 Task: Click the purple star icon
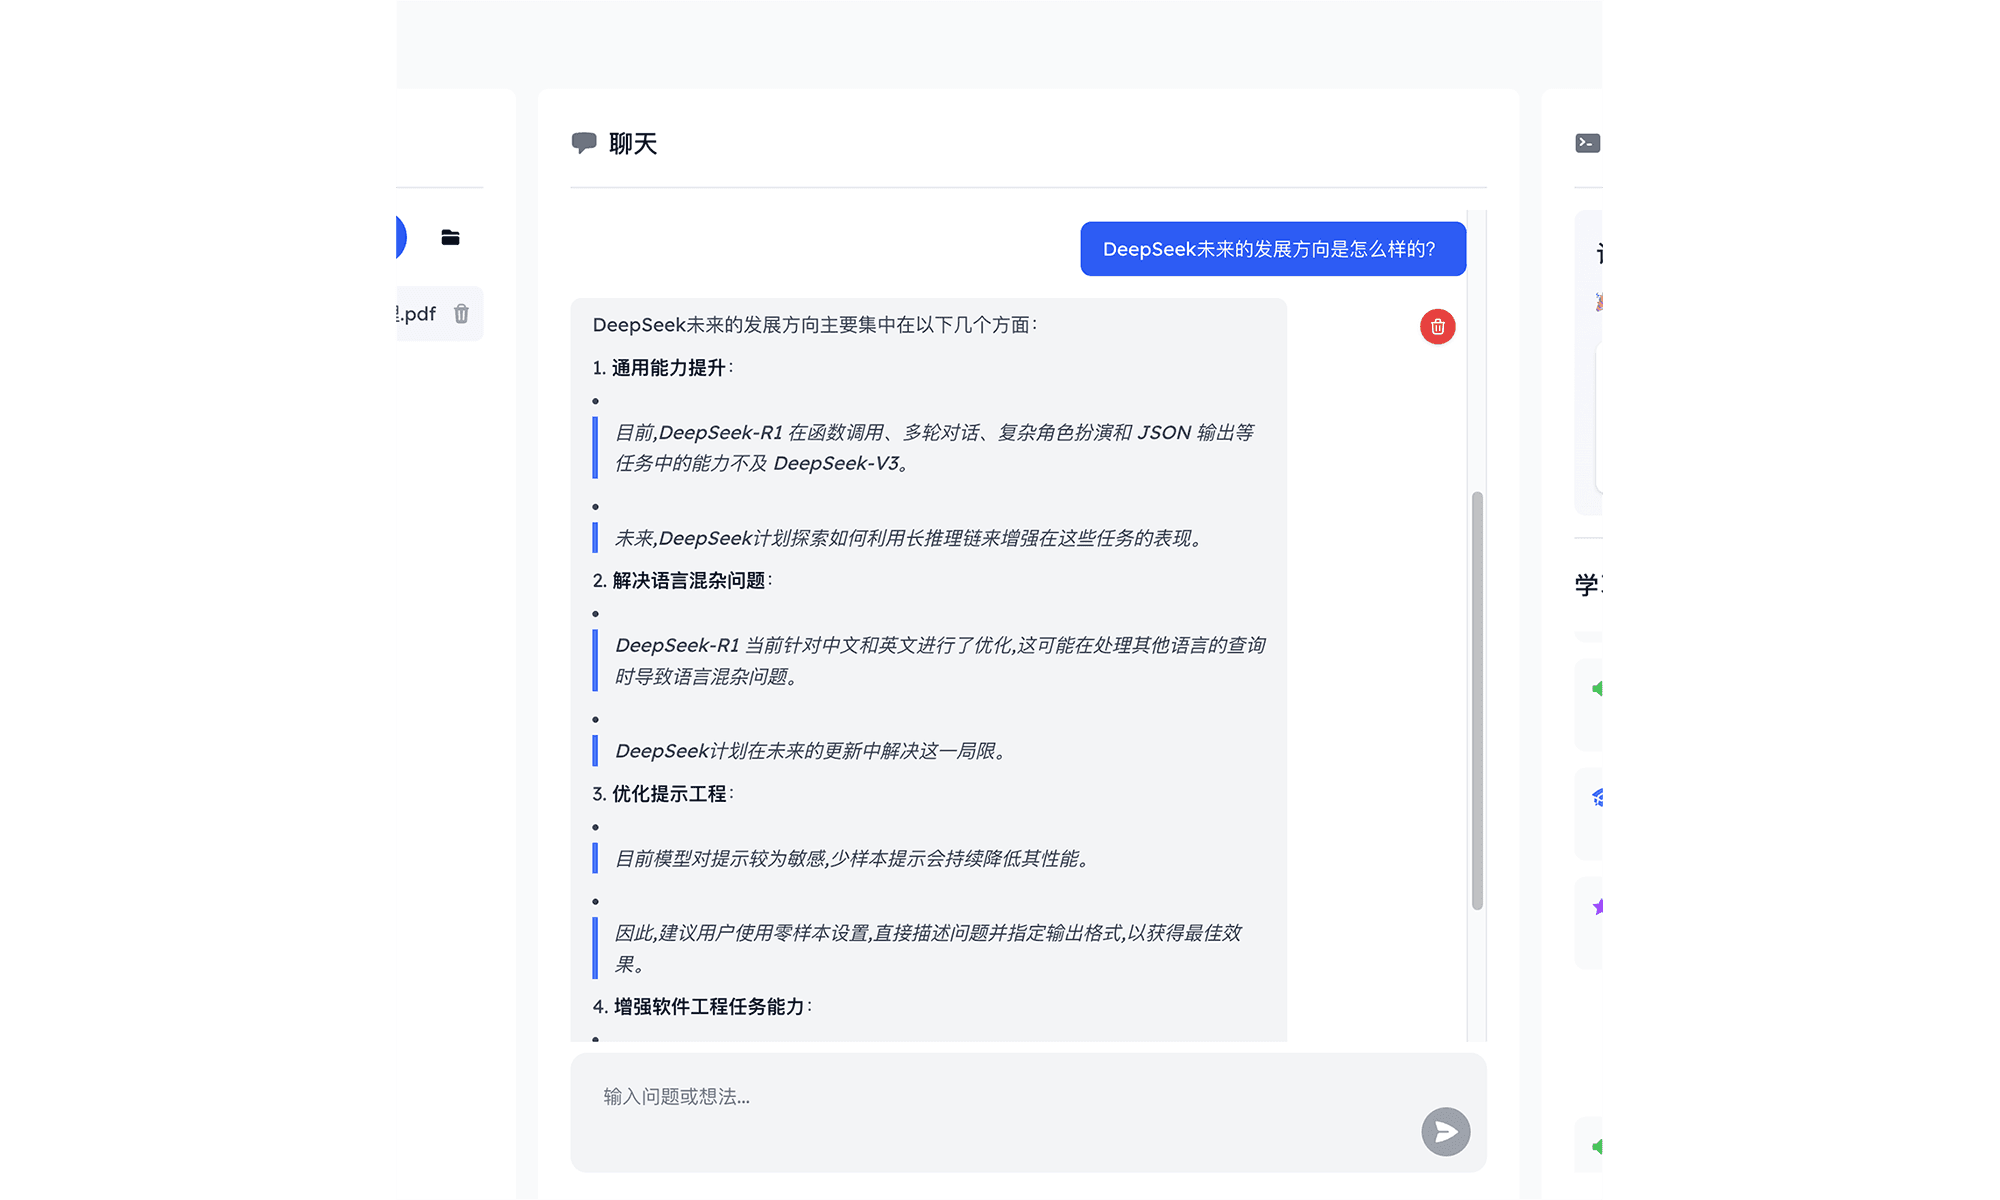[1598, 907]
